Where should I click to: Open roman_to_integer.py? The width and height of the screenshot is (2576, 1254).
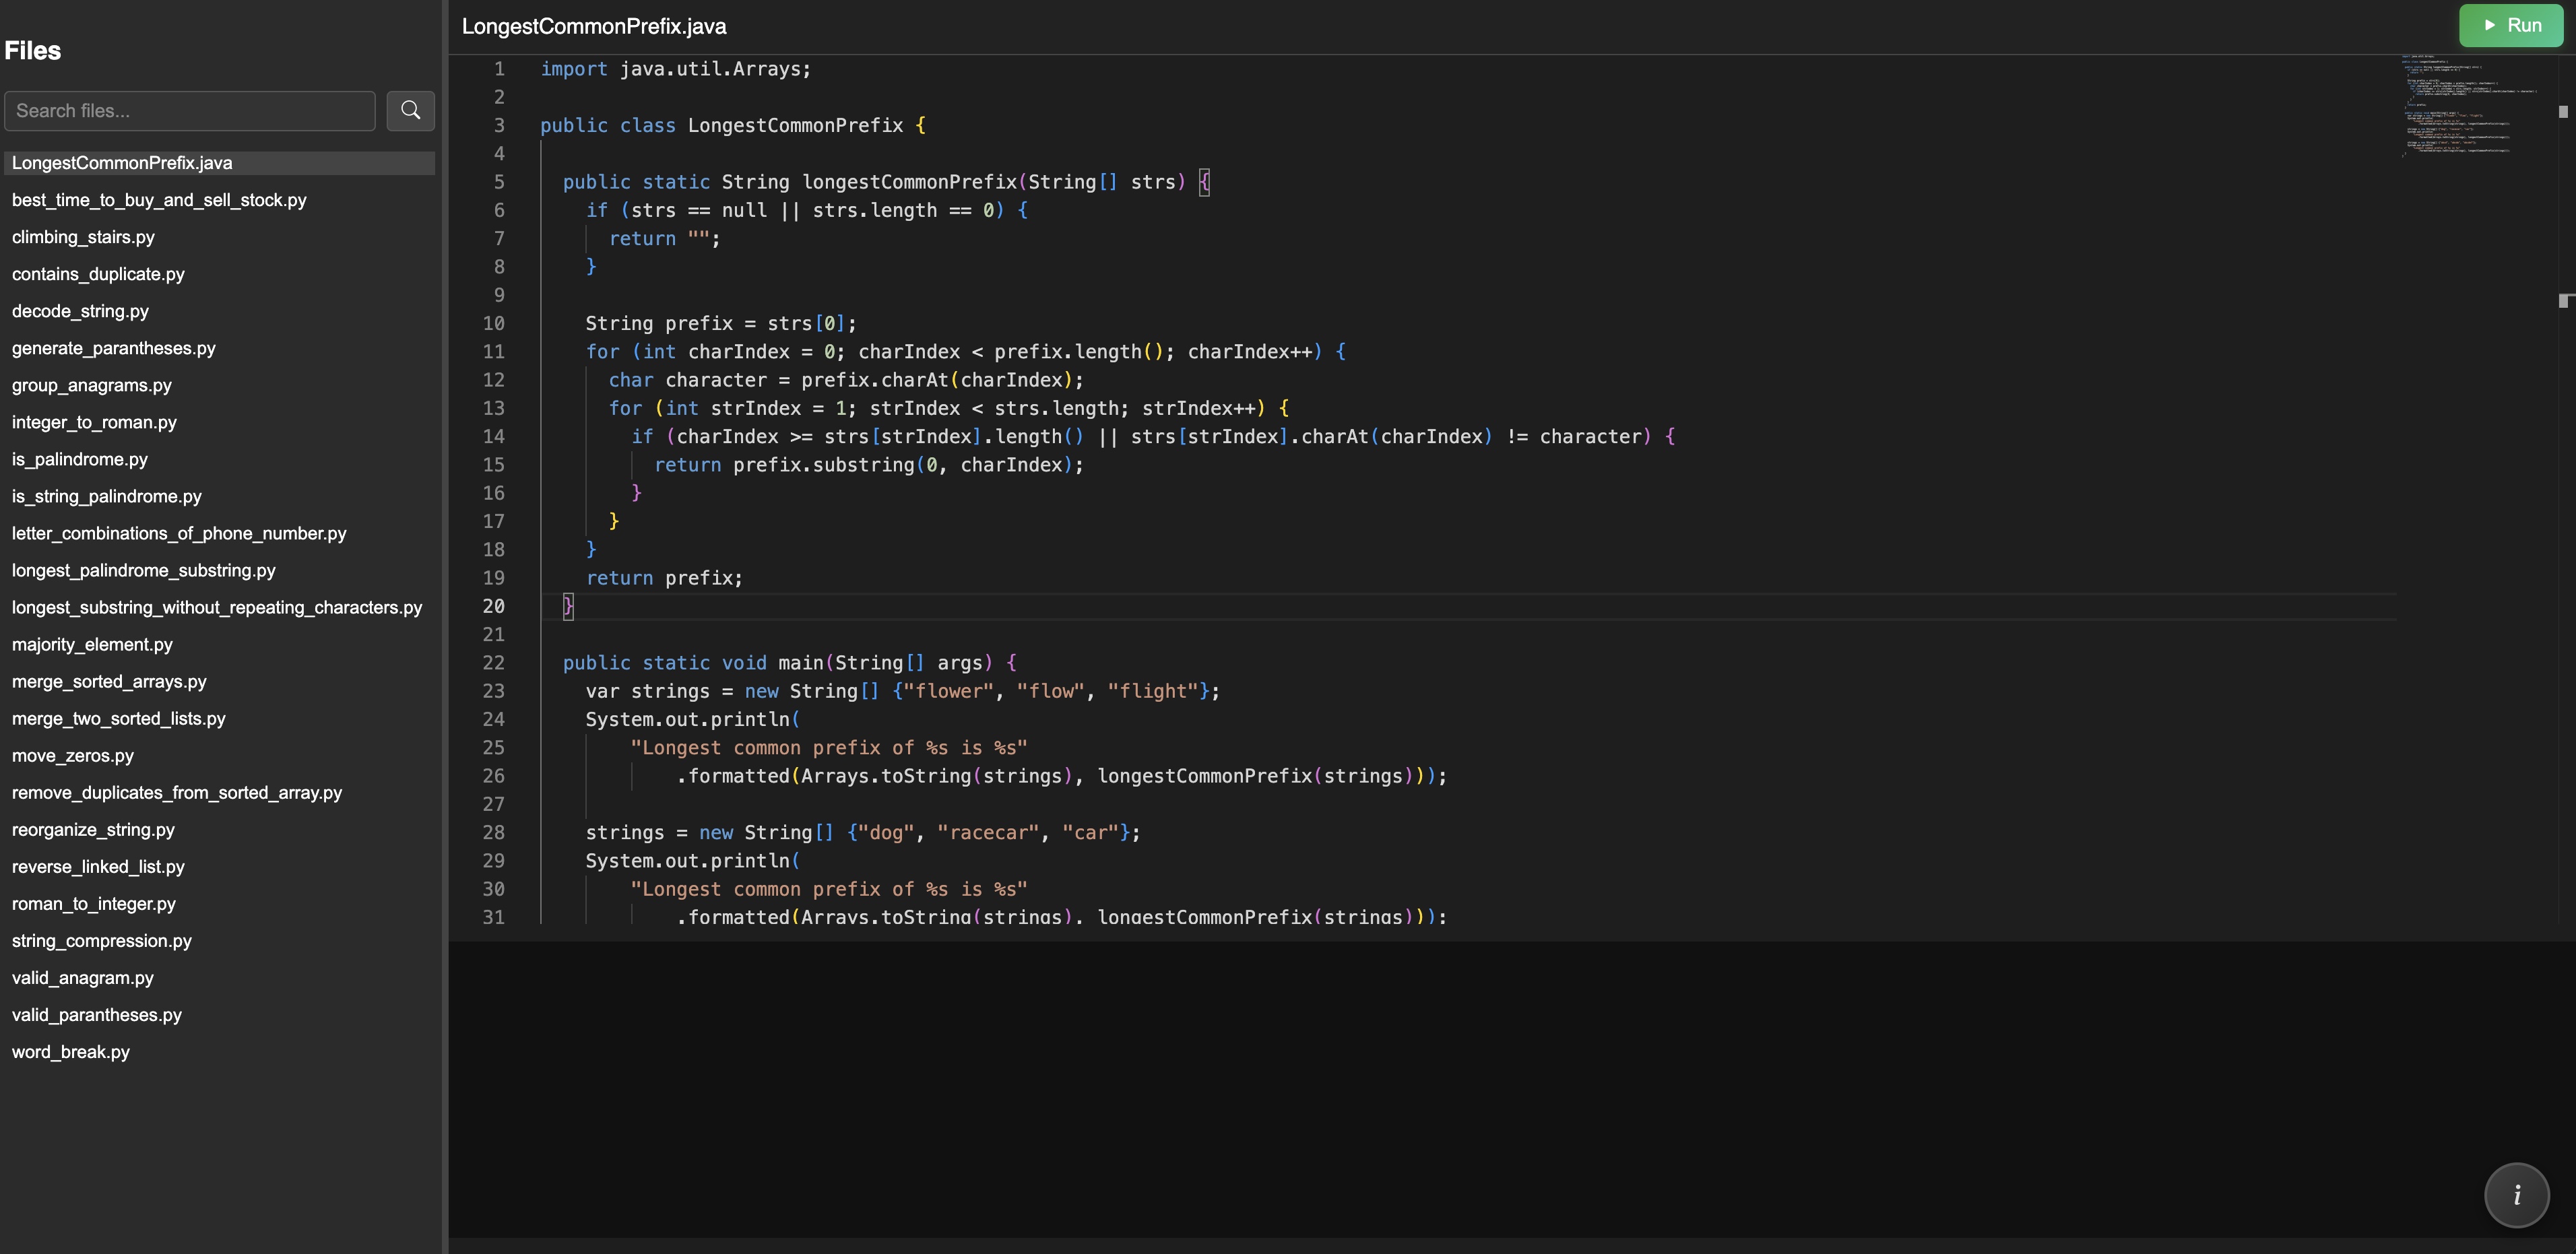click(x=94, y=903)
